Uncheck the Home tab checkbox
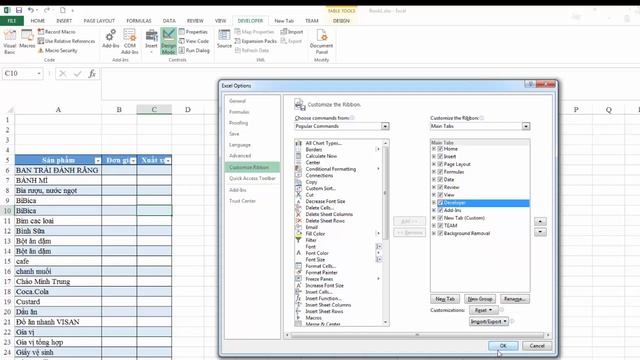 440,149
